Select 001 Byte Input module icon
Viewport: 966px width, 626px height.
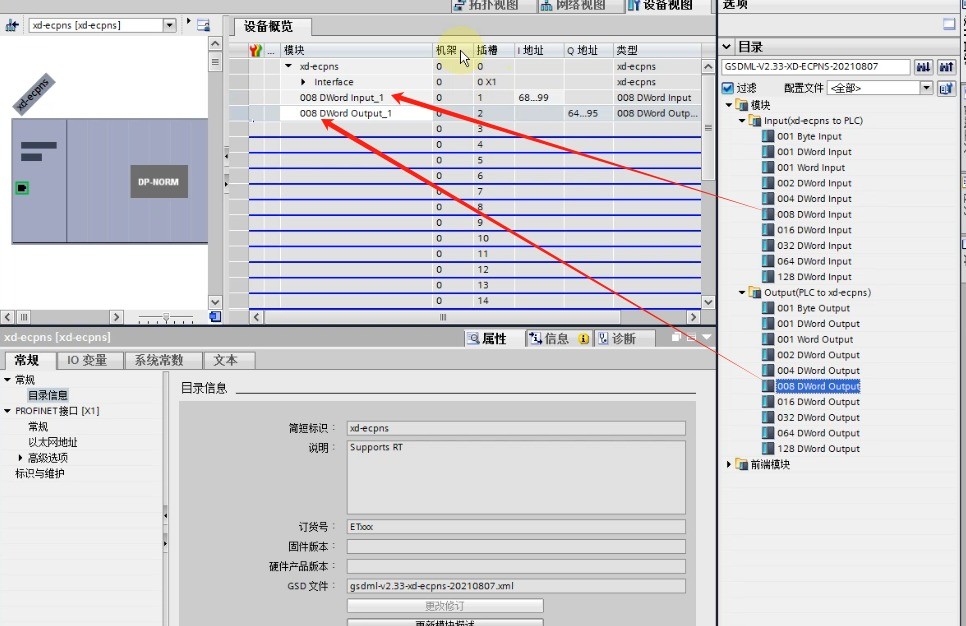(x=768, y=136)
